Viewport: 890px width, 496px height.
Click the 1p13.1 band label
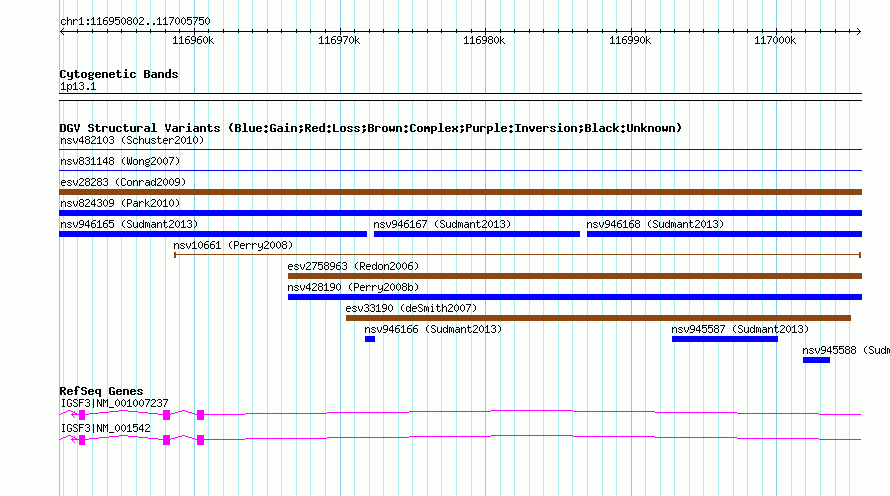tap(78, 86)
